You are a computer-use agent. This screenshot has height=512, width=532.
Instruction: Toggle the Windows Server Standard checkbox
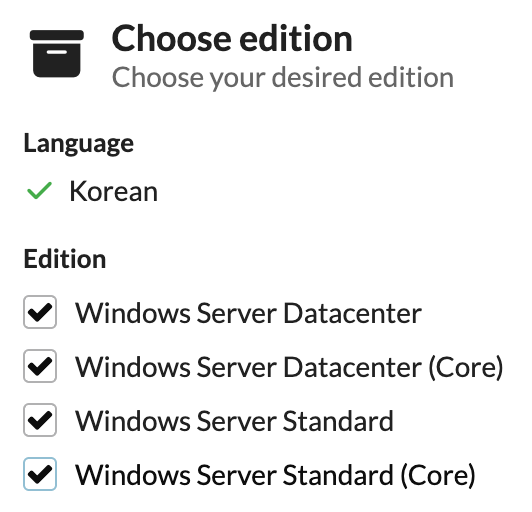coord(40,420)
